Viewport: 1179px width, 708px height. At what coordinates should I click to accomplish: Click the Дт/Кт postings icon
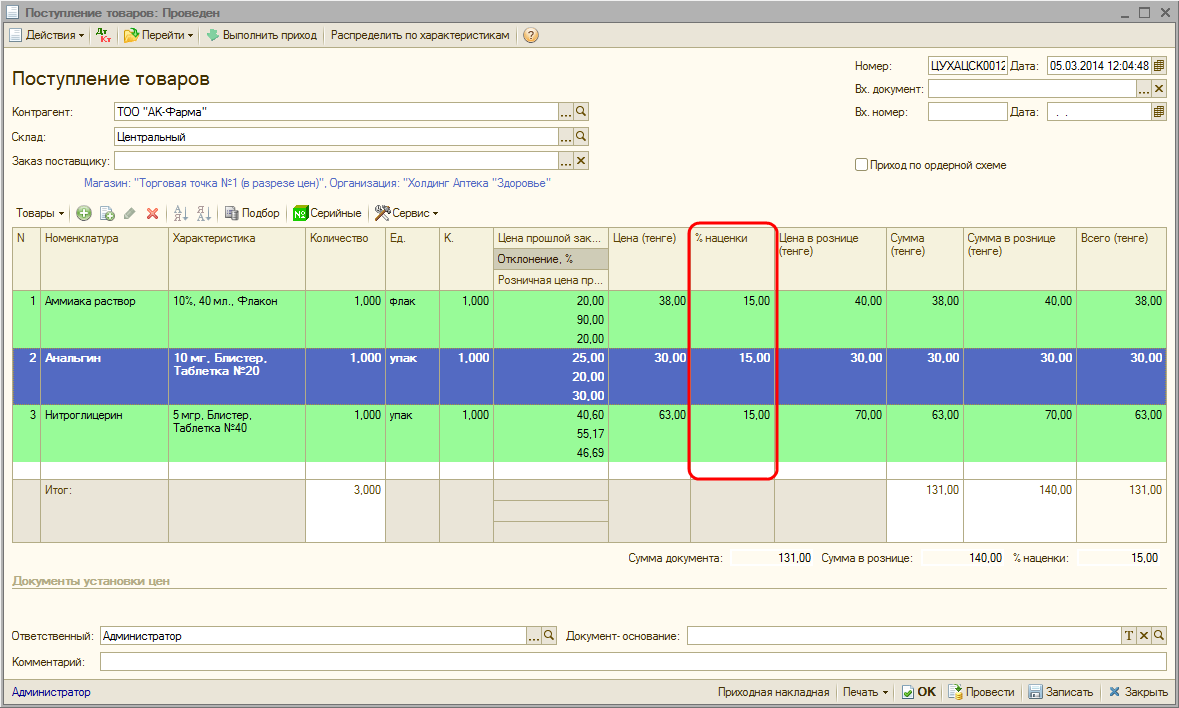coord(103,35)
